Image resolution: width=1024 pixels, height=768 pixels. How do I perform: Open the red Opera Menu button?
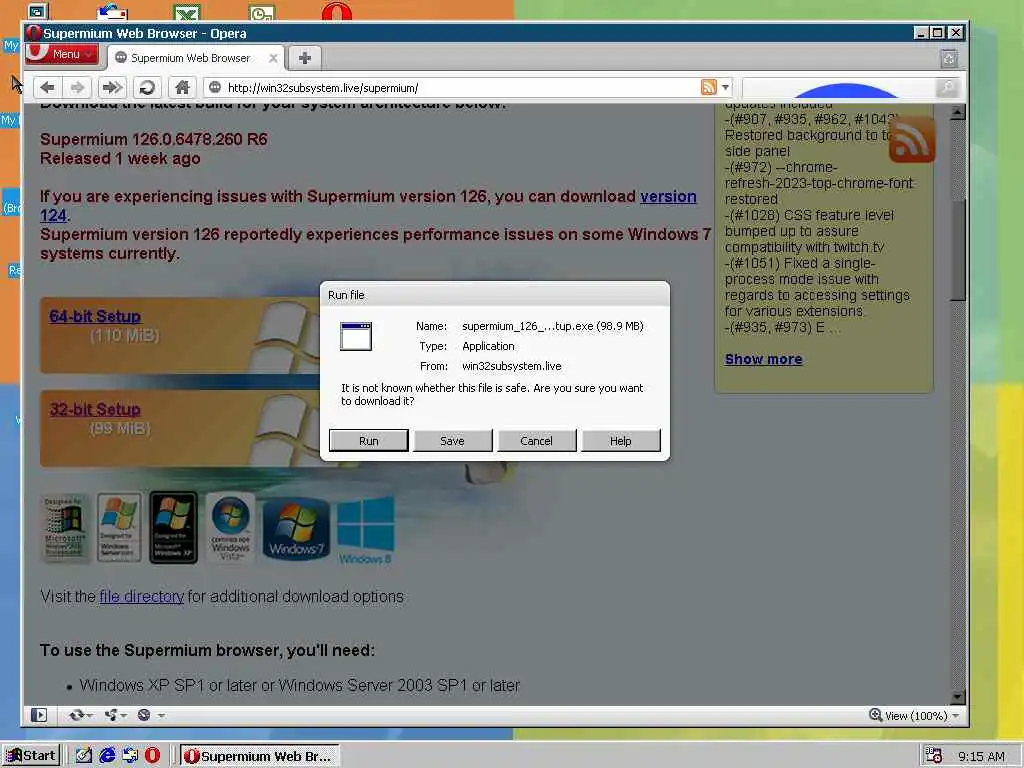pyautogui.click(x=62, y=54)
